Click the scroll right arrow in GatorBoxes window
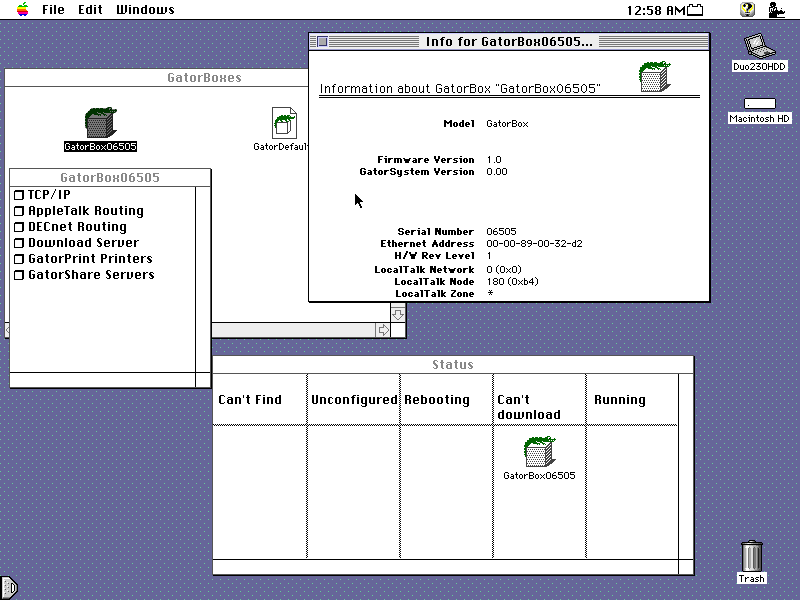This screenshot has width=800, height=600. 383,330
